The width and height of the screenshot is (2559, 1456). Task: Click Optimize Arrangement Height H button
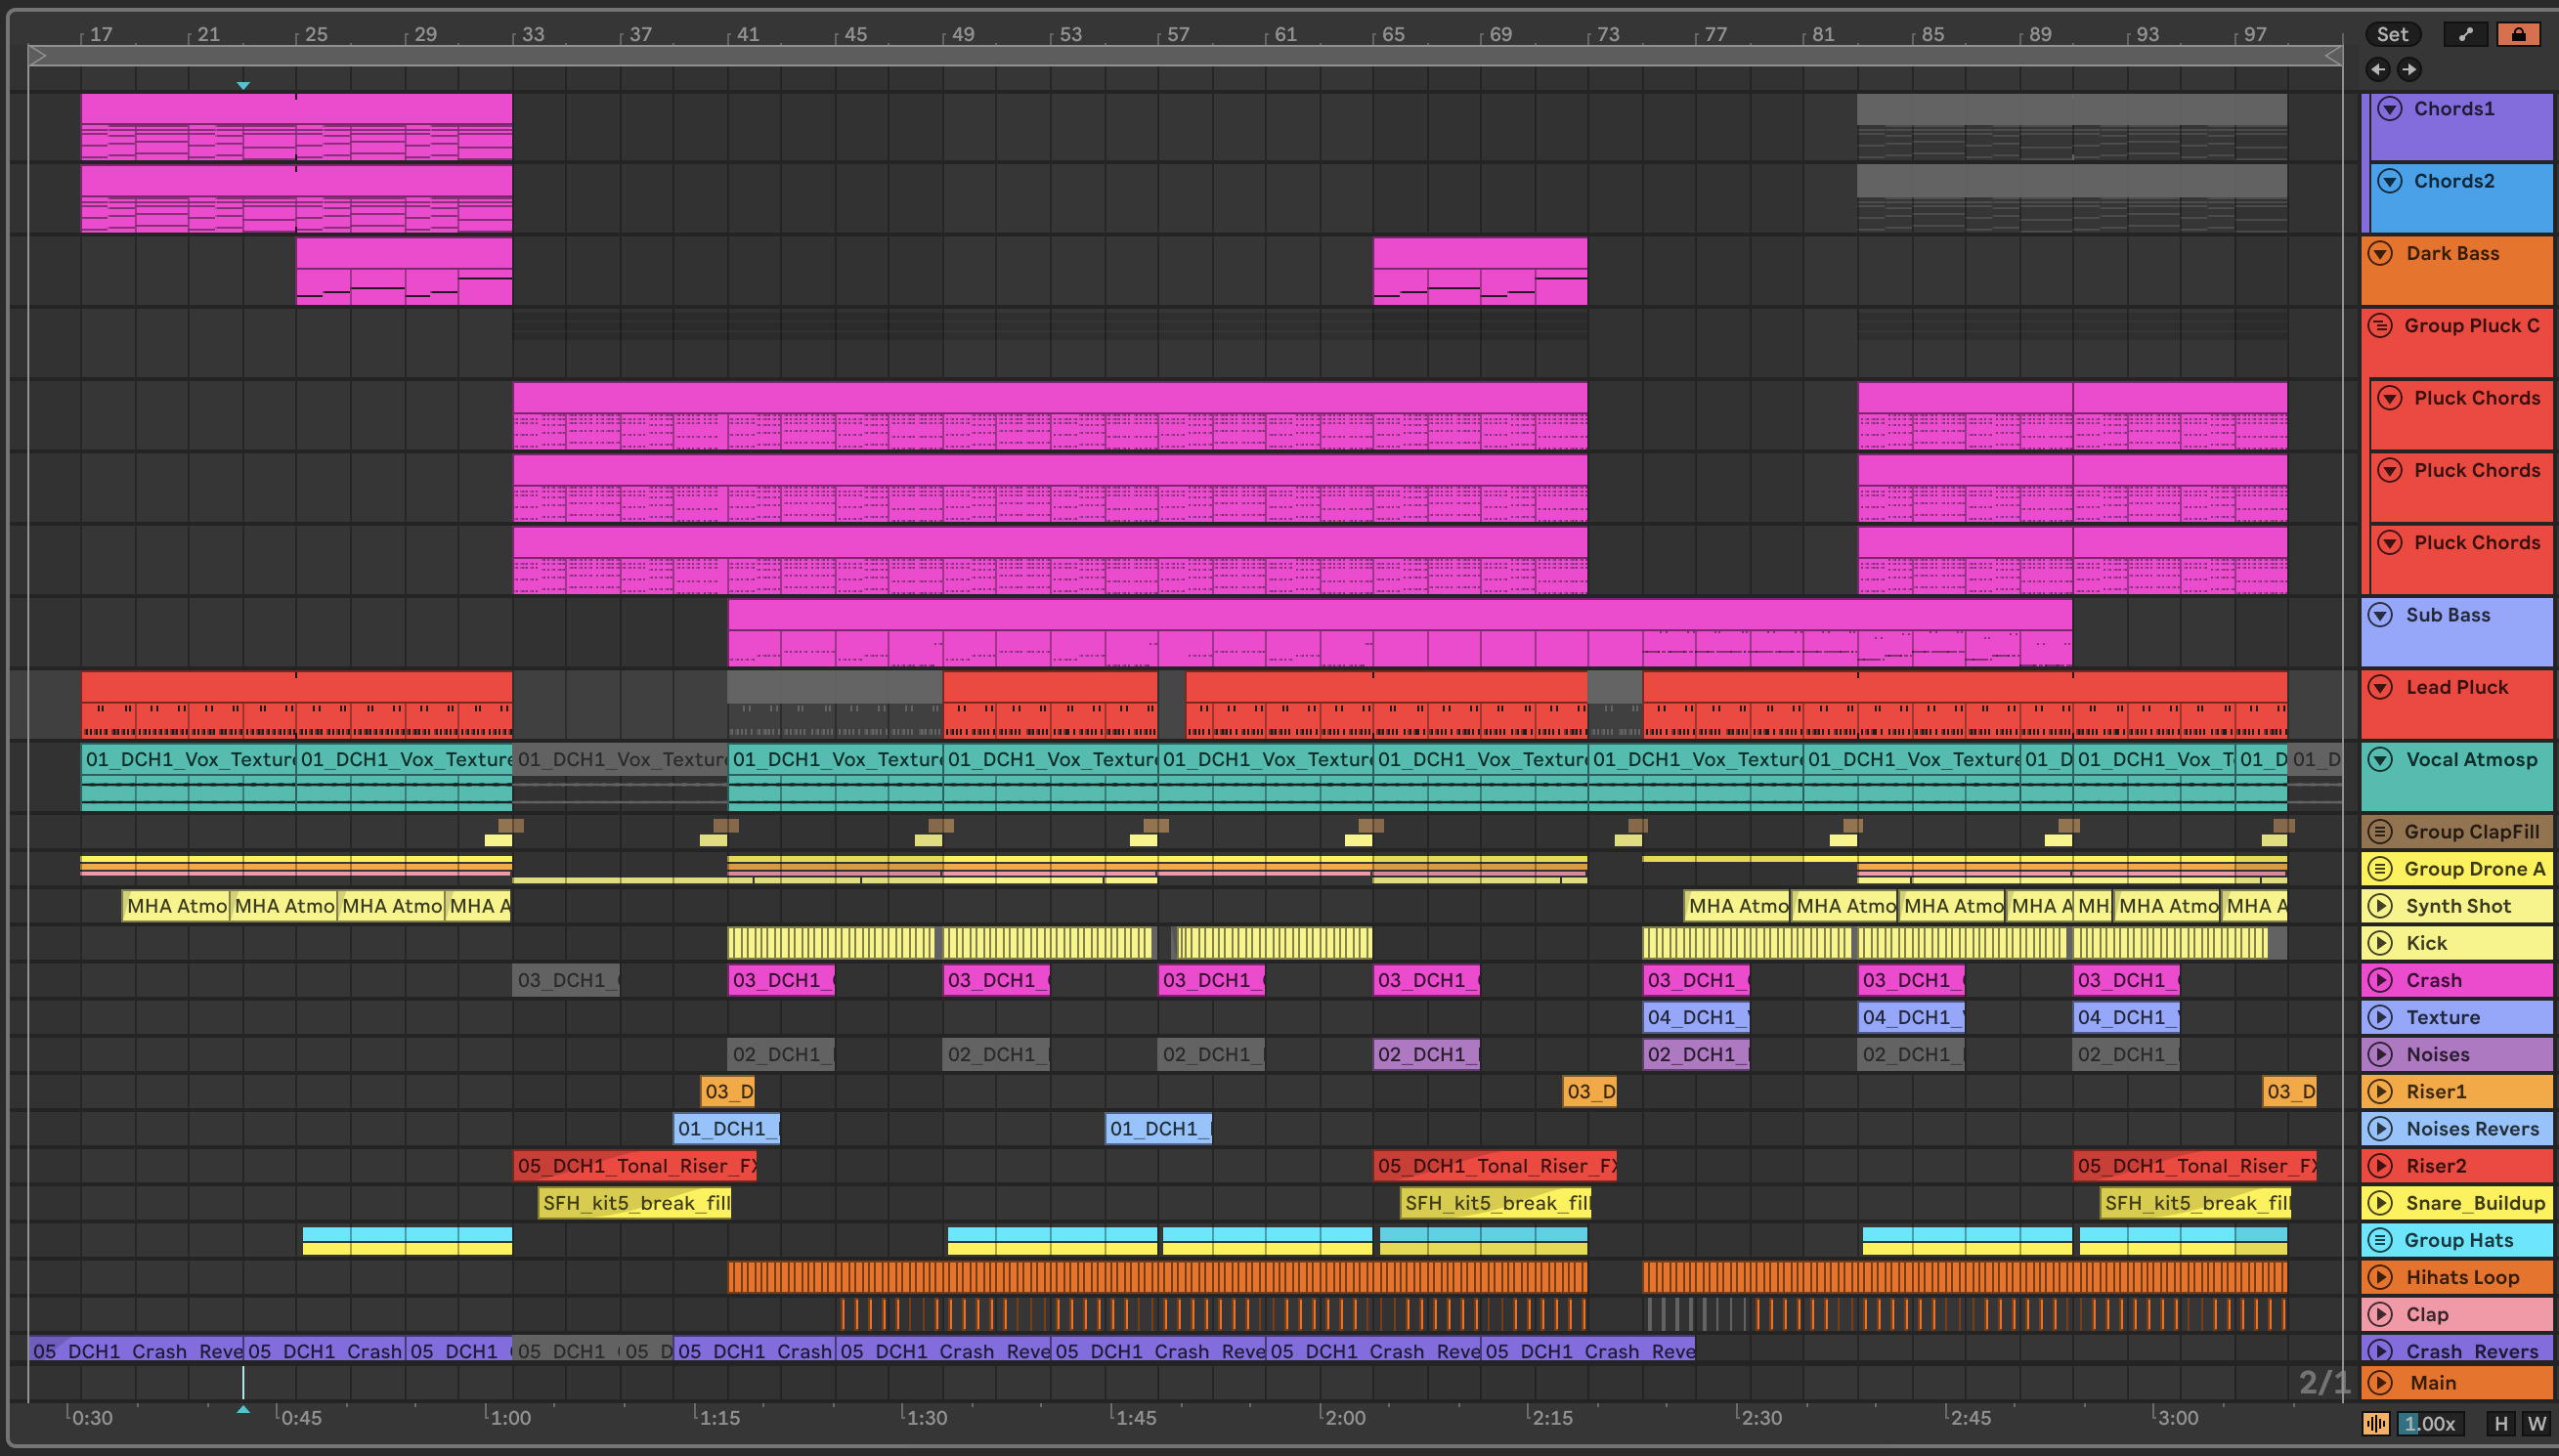click(2501, 1423)
